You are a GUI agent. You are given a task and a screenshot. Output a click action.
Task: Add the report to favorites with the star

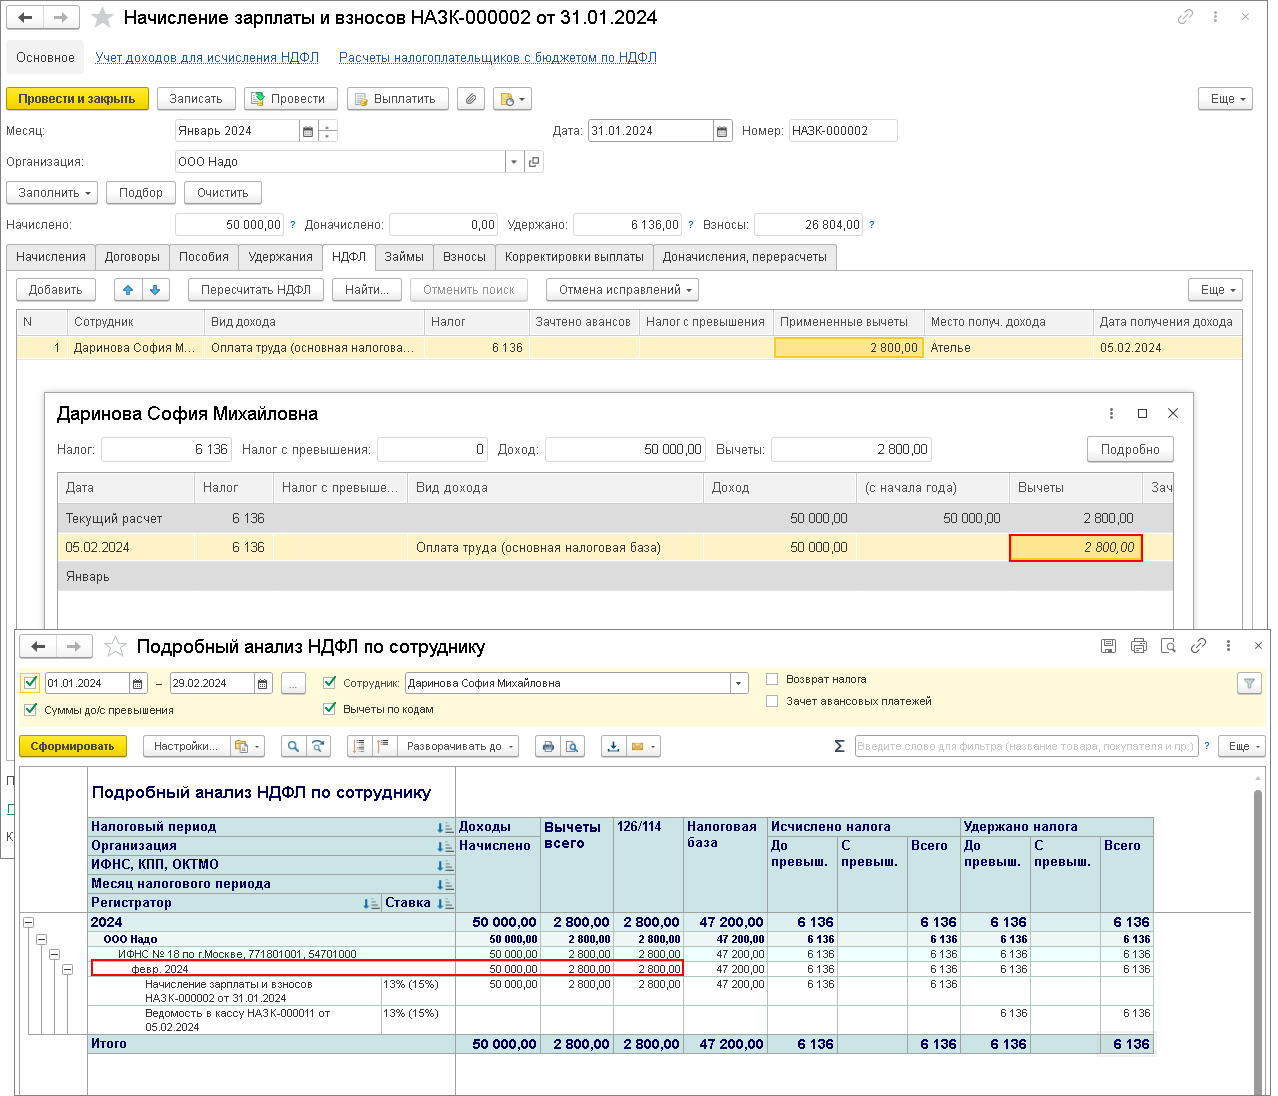pyautogui.click(x=115, y=647)
